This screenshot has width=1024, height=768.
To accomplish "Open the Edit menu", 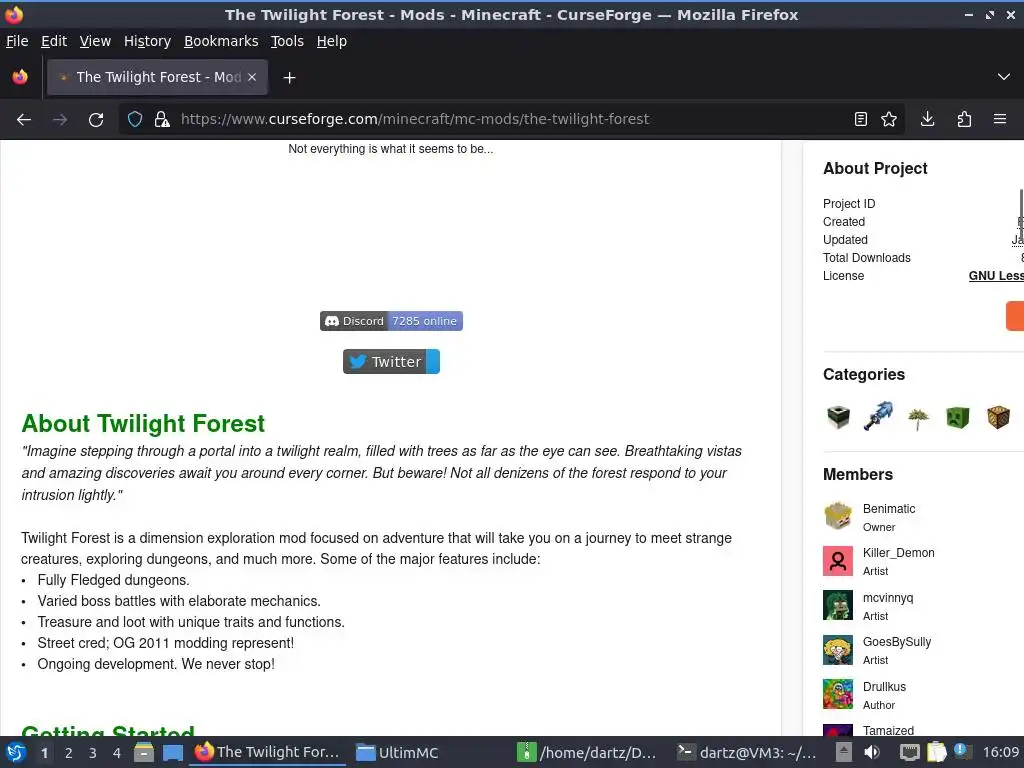I will pos(54,41).
